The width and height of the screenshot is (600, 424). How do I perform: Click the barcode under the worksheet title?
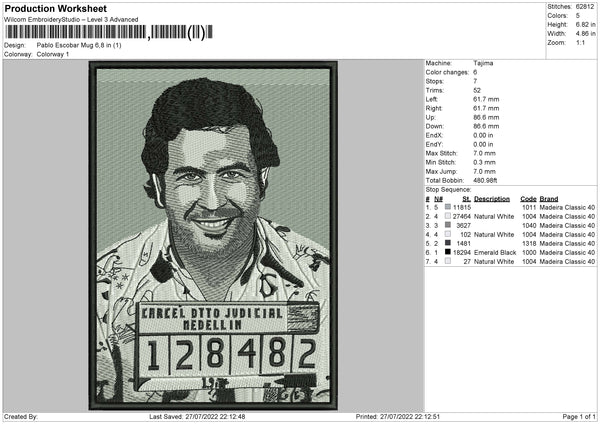click(109, 32)
